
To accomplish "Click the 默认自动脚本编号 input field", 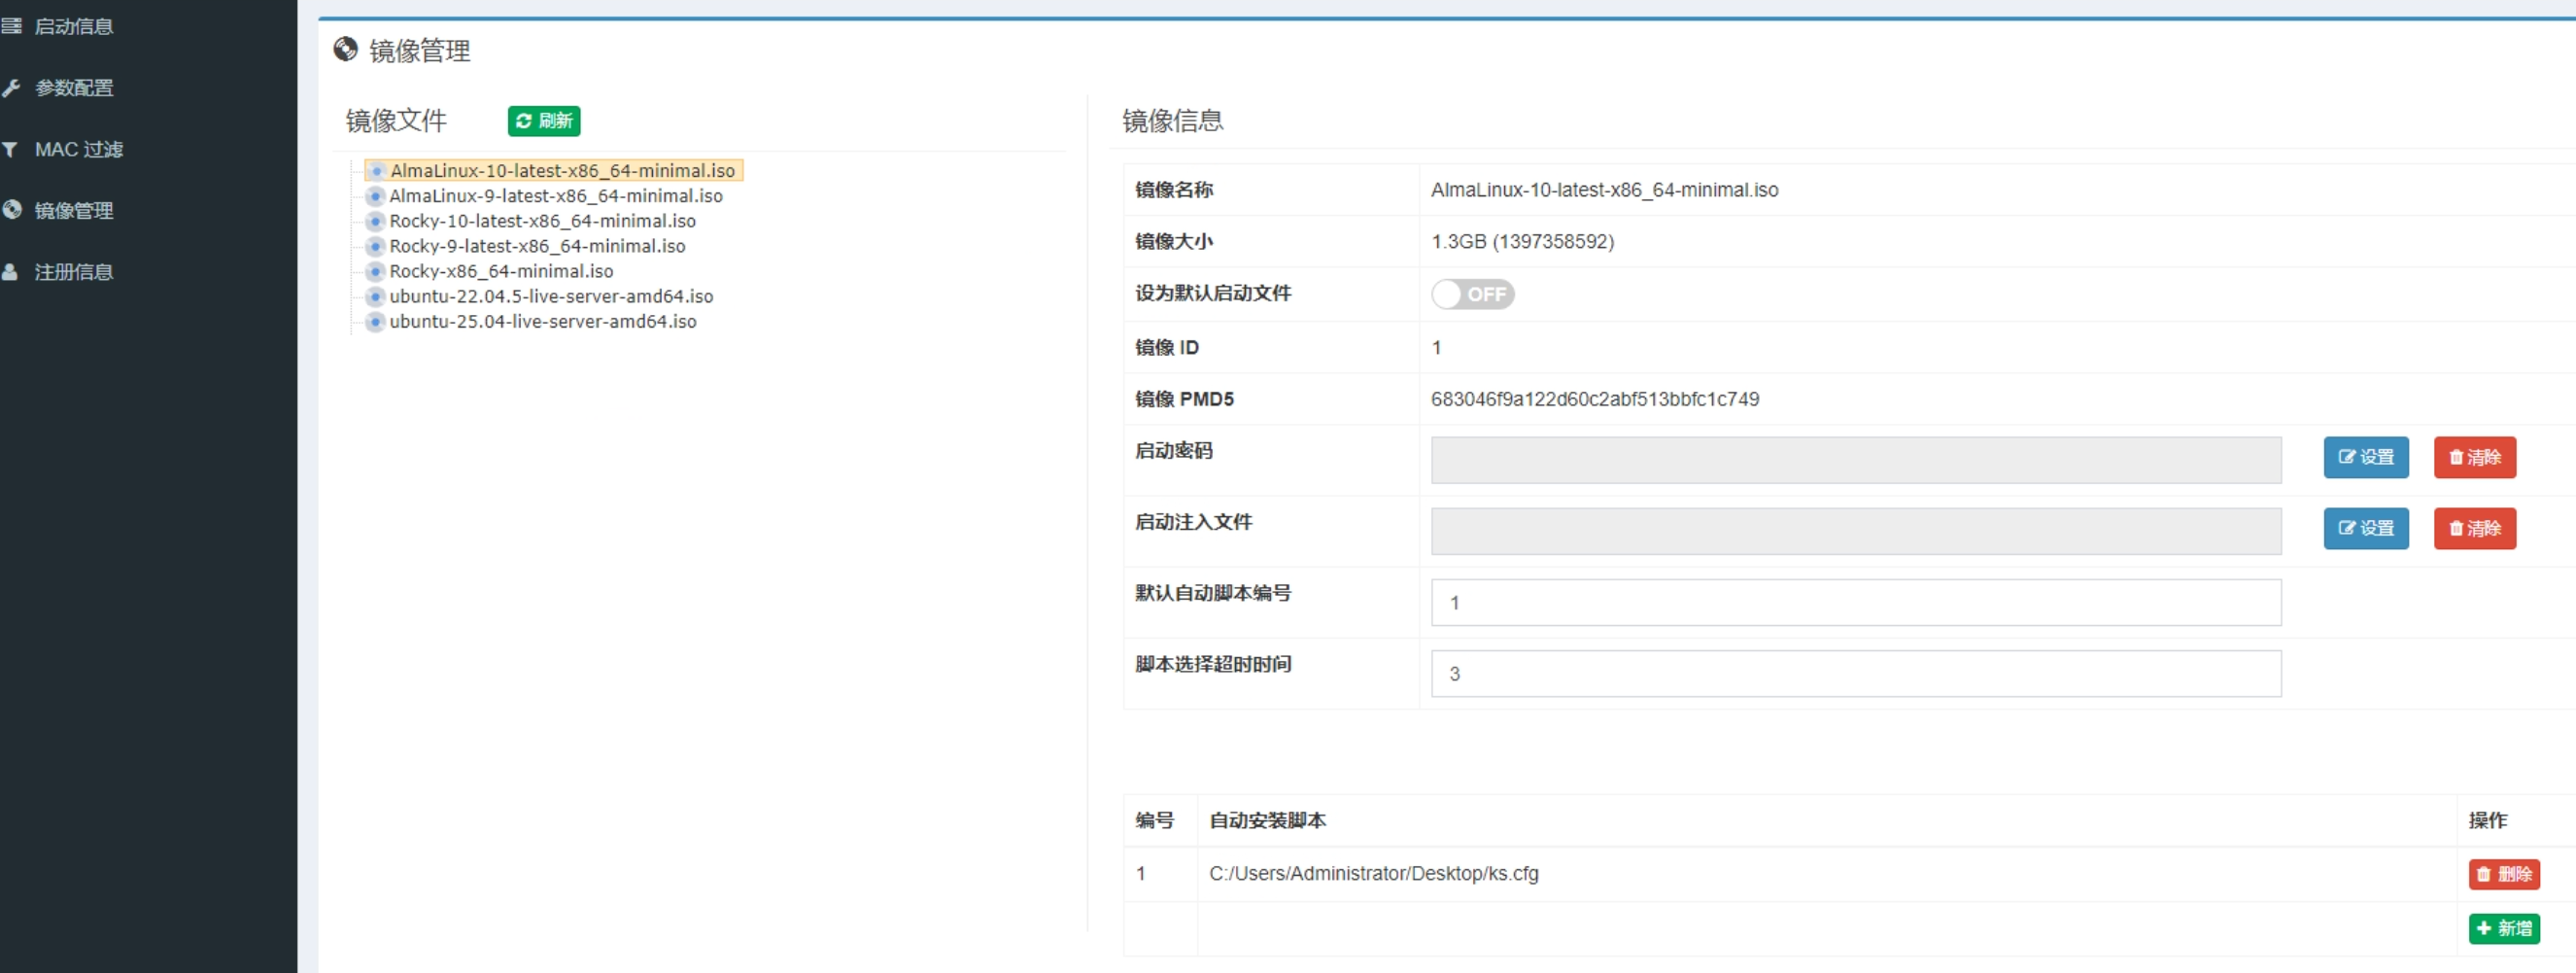I will [1856, 603].
